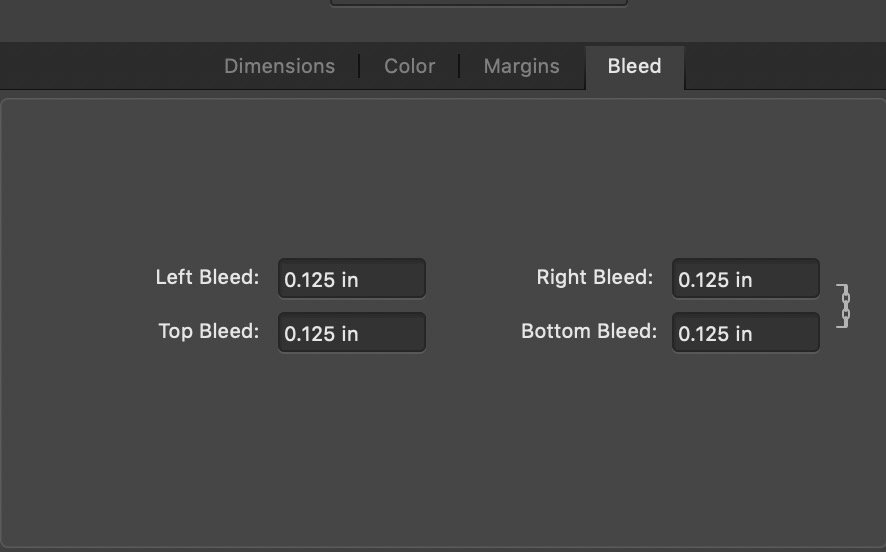The height and width of the screenshot is (552, 886).
Task: Click empty panel area above bleed fields
Action: tap(443, 175)
